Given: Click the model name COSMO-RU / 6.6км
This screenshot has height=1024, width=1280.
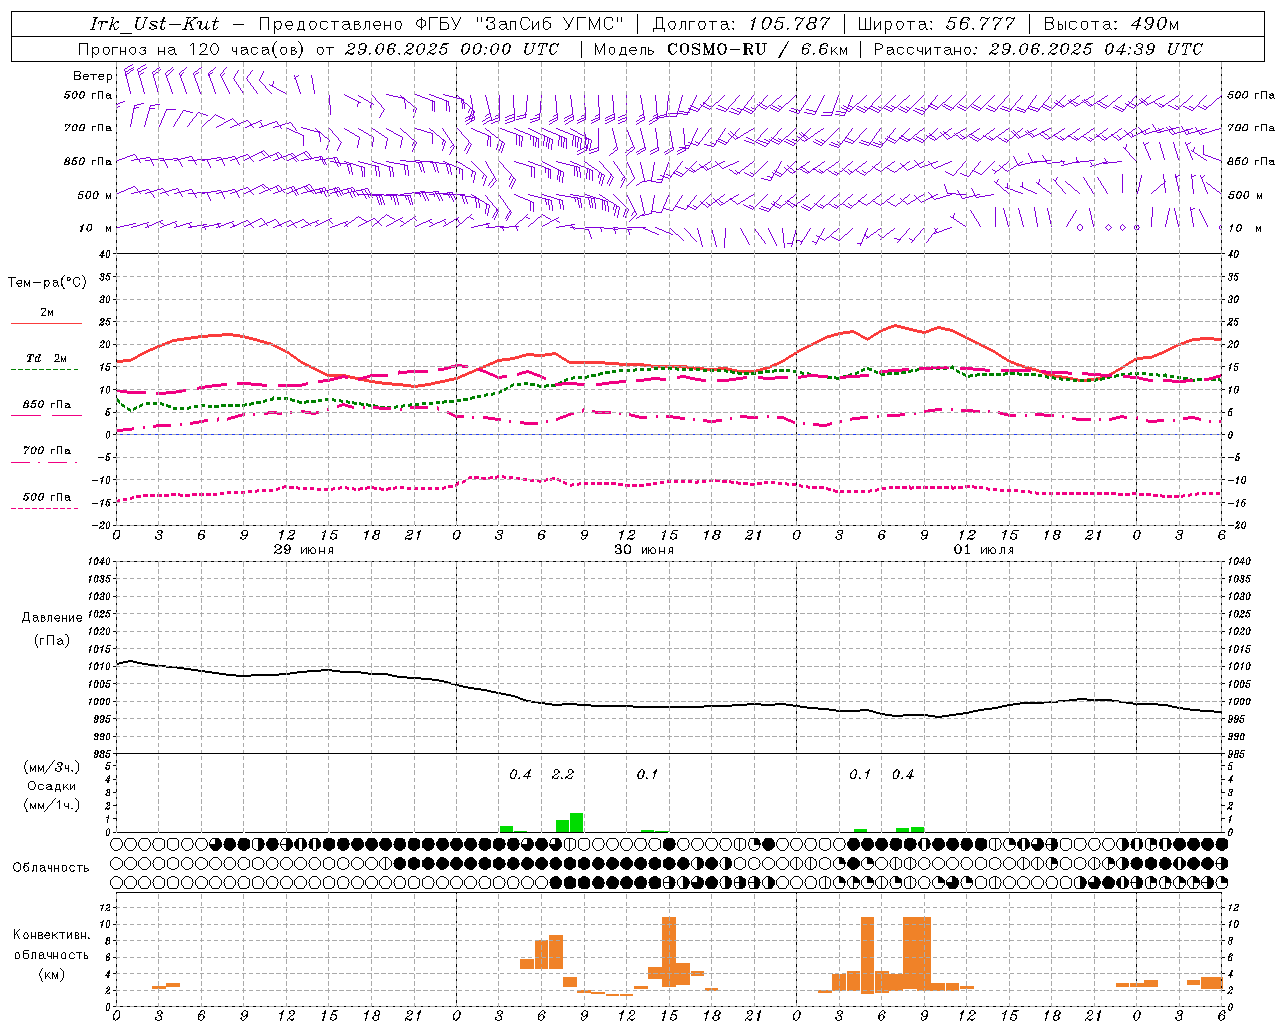Looking at the screenshot, I should coord(758,49).
